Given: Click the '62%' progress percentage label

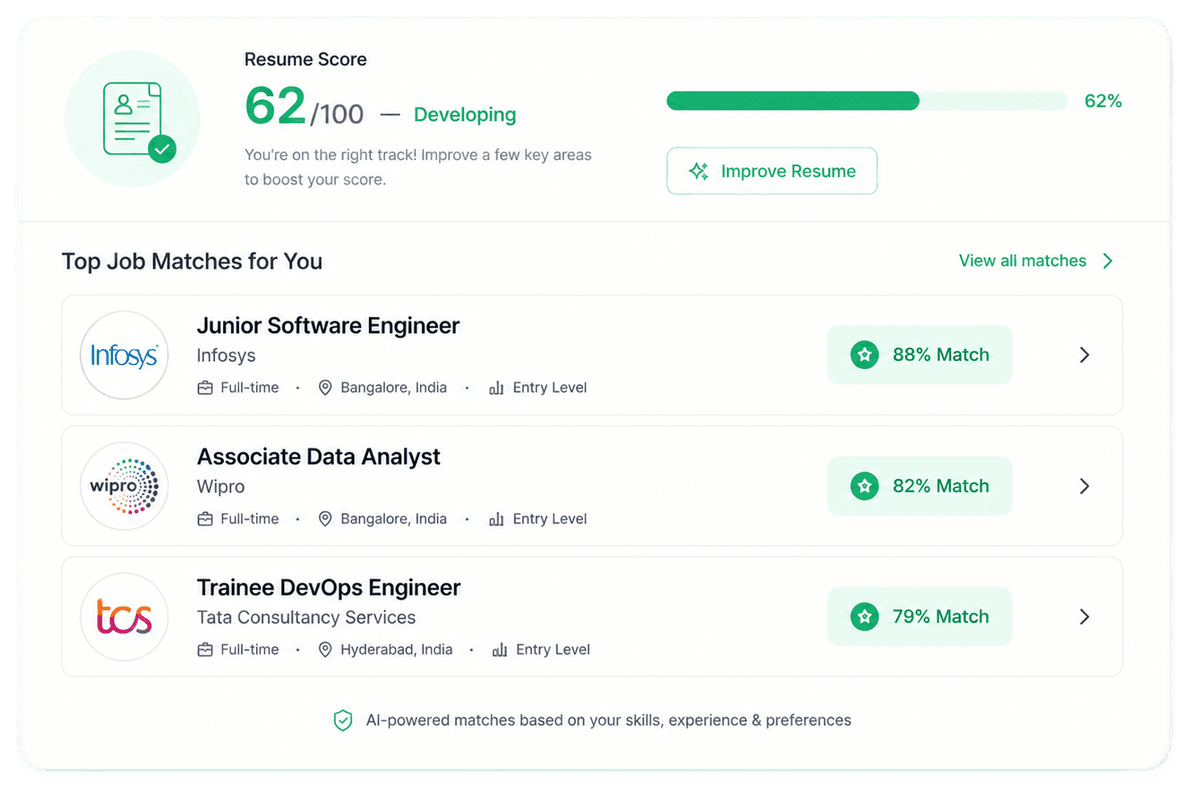Looking at the screenshot, I should point(1103,101).
